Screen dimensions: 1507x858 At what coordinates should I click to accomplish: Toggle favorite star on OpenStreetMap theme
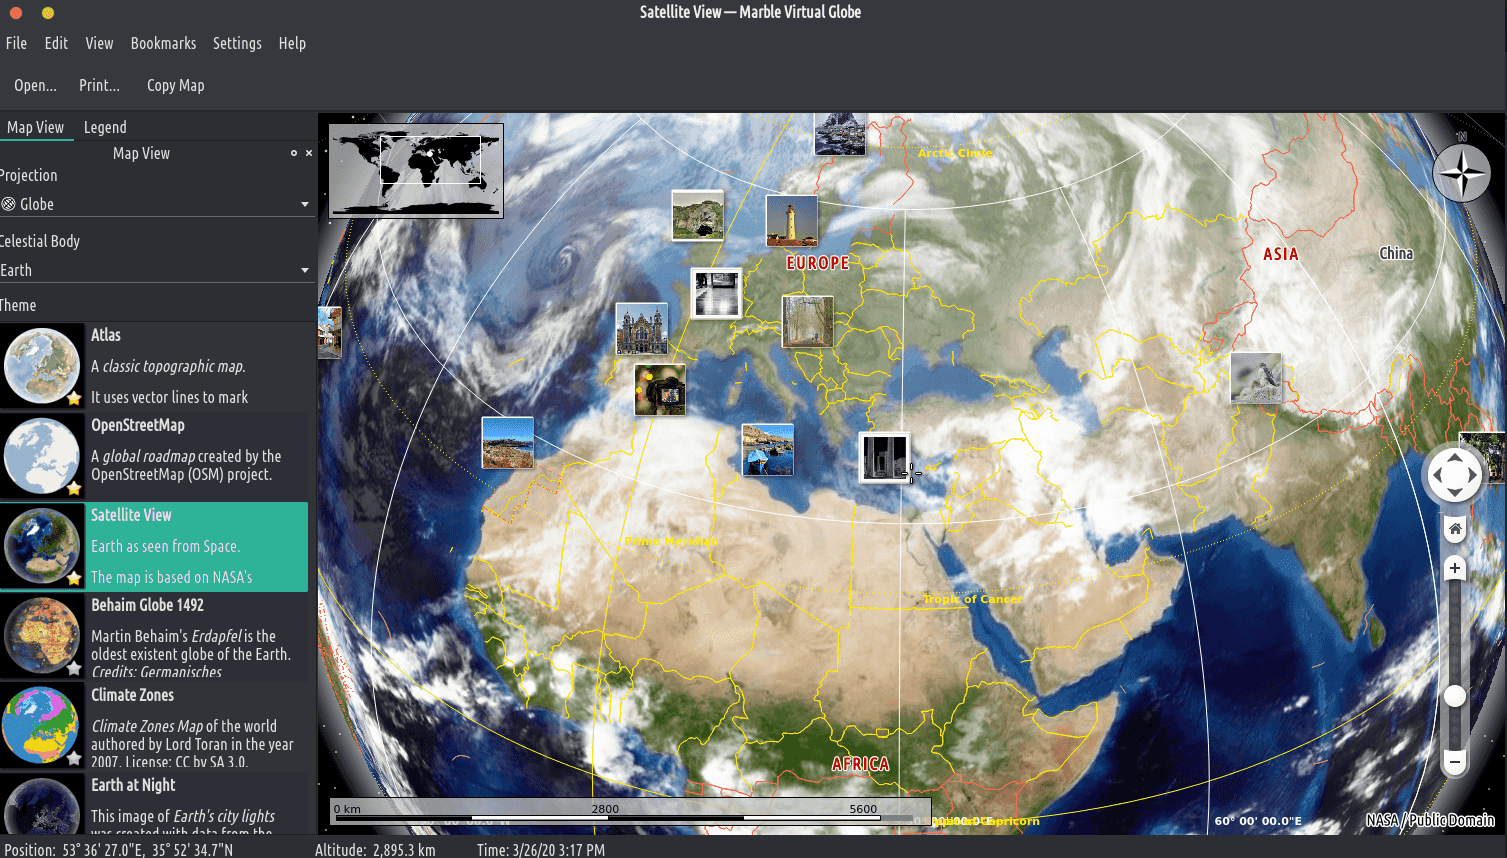click(x=74, y=488)
